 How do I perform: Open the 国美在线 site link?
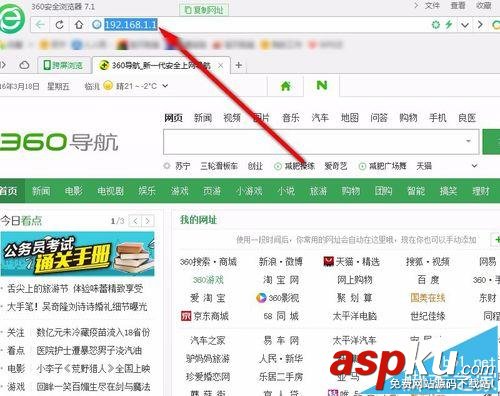coord(428,298)
